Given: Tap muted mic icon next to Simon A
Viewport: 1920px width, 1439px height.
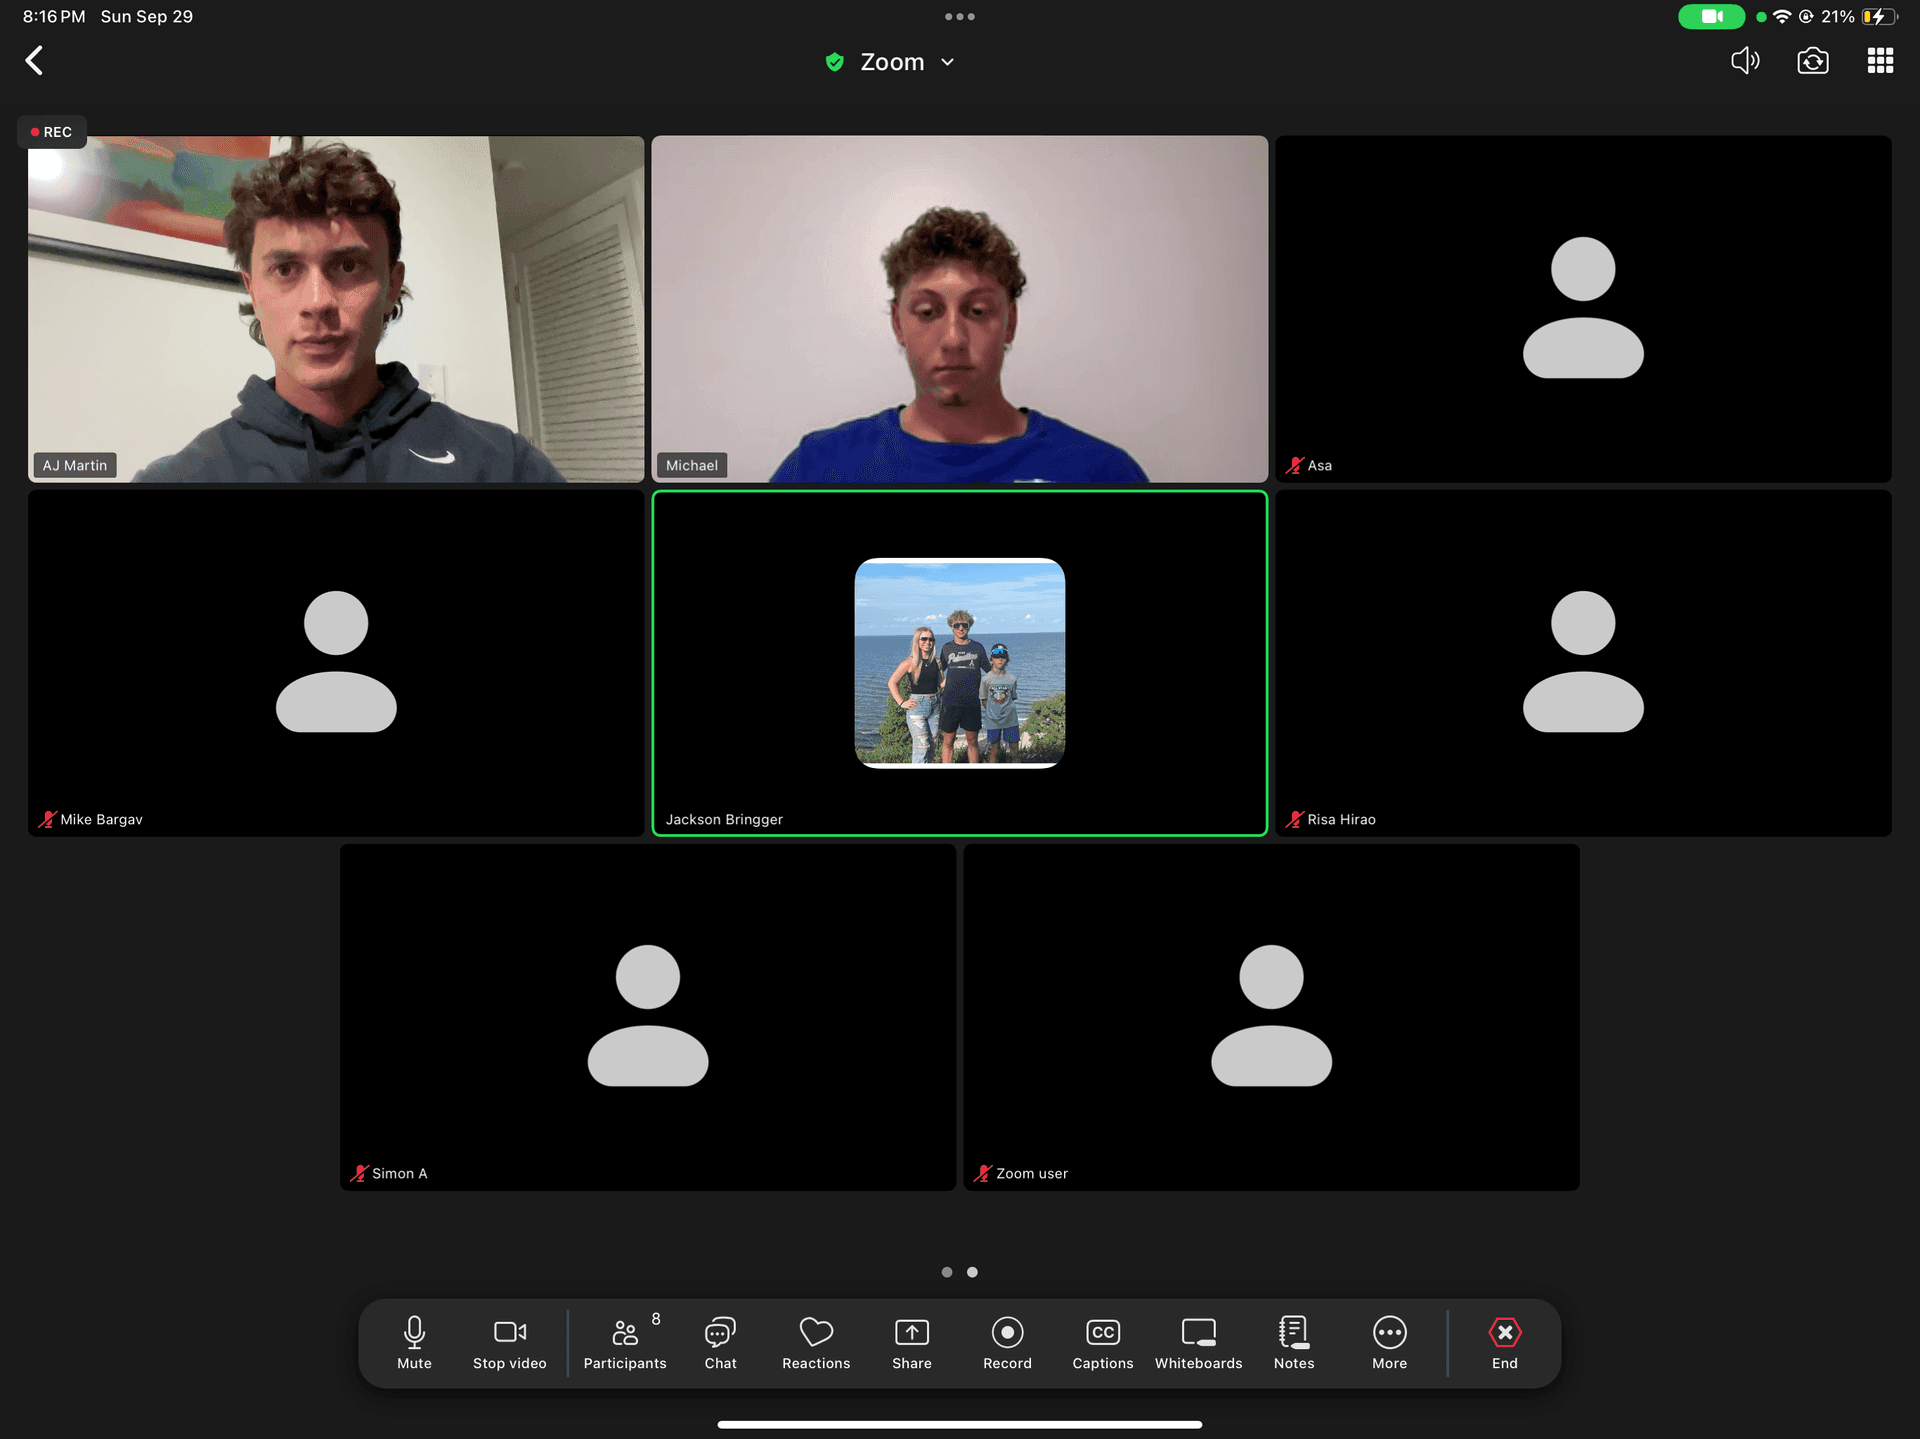Looking at the screenshot, I should 359,1173.
